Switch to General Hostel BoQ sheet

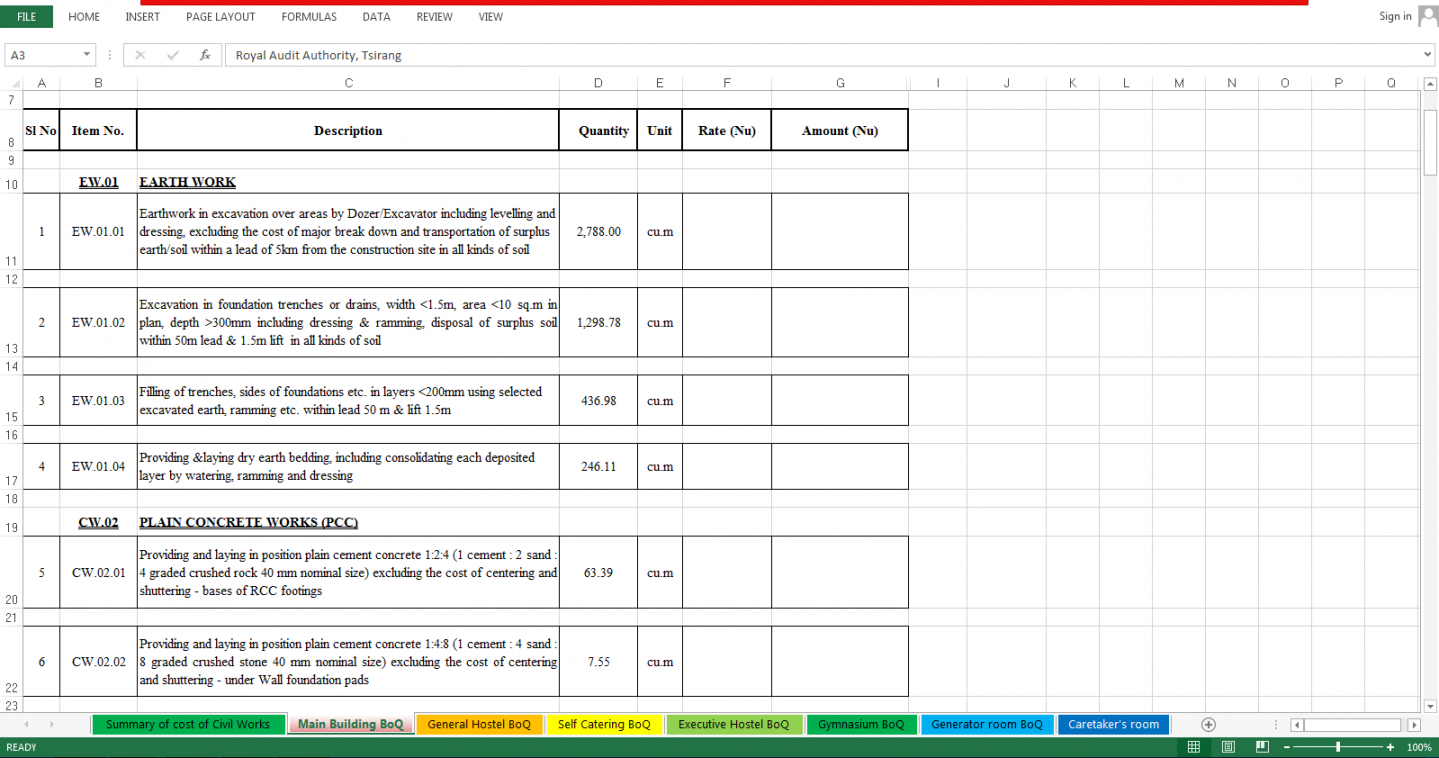[x=479, y=724]
